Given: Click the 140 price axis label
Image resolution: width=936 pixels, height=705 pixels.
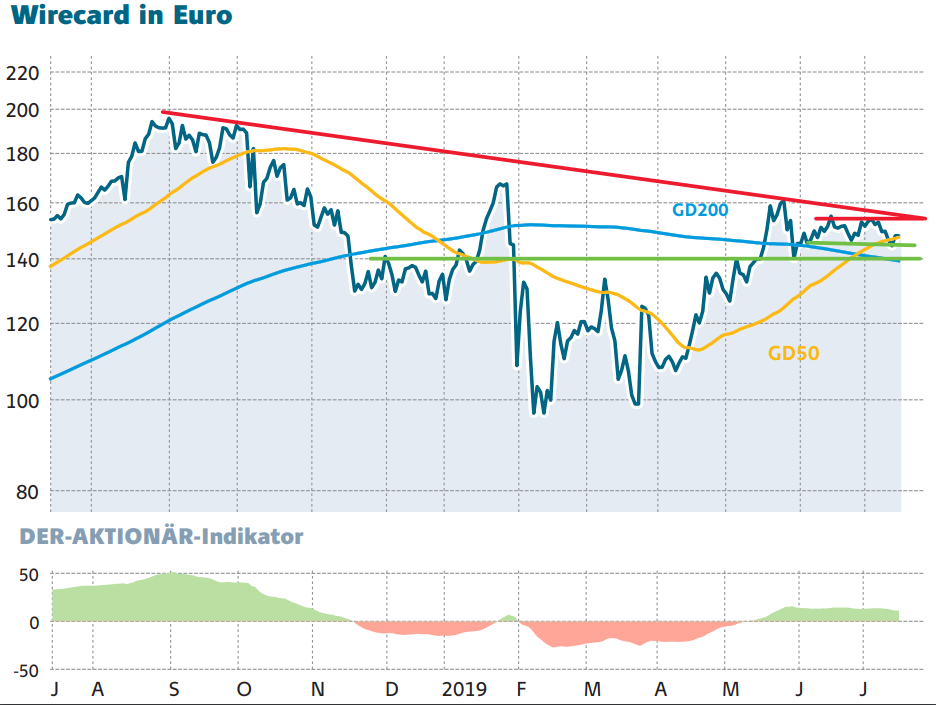Looking at the screenshot, I should (x=23, y=260).
